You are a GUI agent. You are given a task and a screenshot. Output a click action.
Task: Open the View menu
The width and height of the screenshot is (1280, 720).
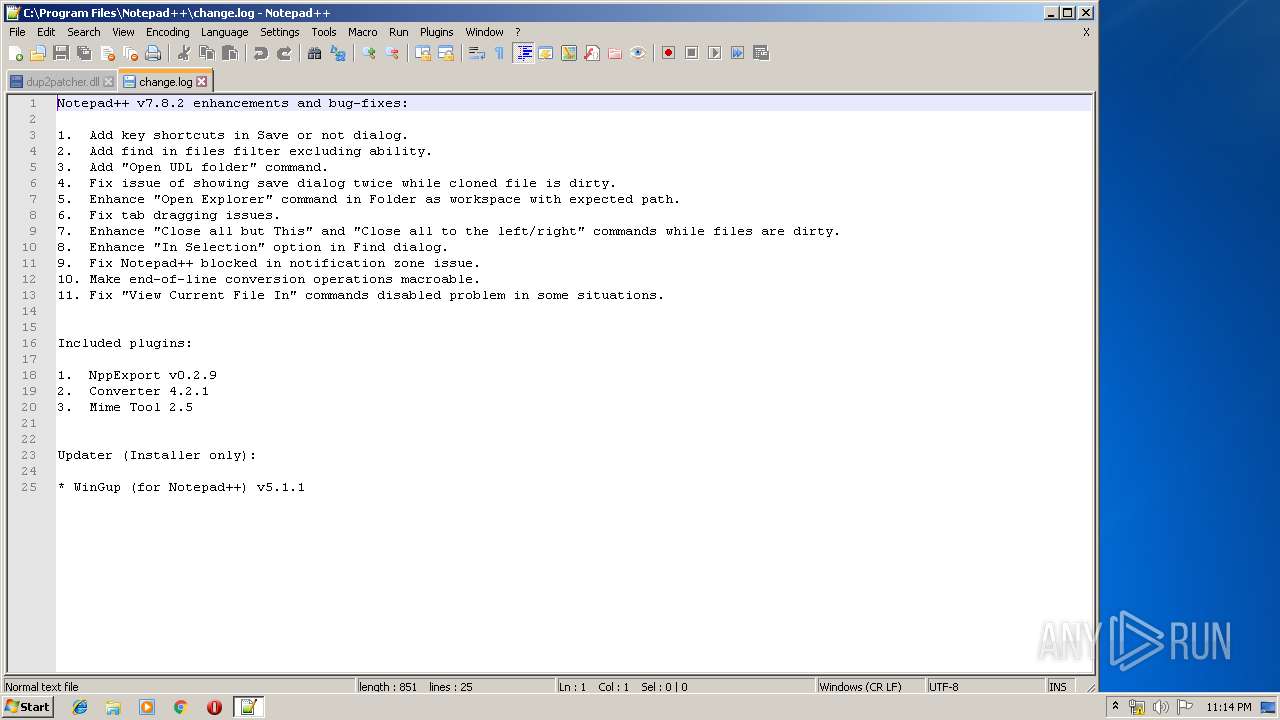click(x=123, y=32)
